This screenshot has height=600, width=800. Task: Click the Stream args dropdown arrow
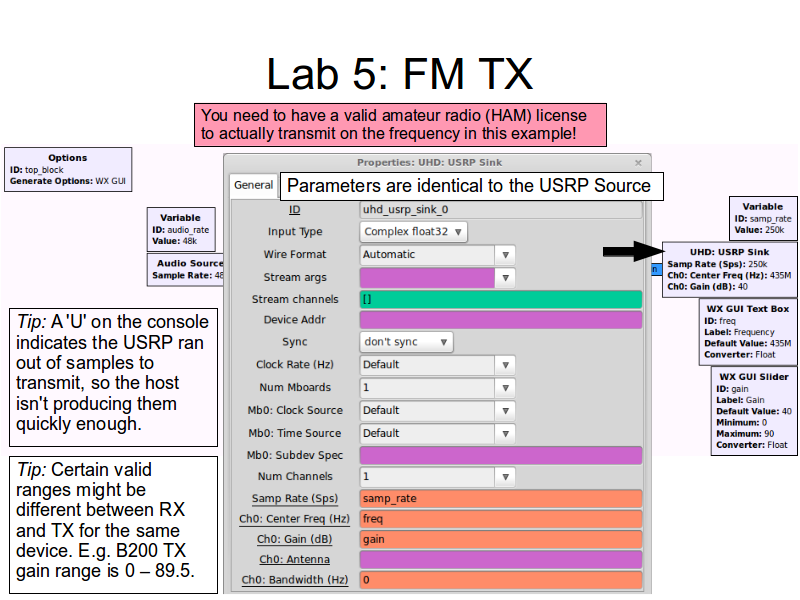[506, 278]
